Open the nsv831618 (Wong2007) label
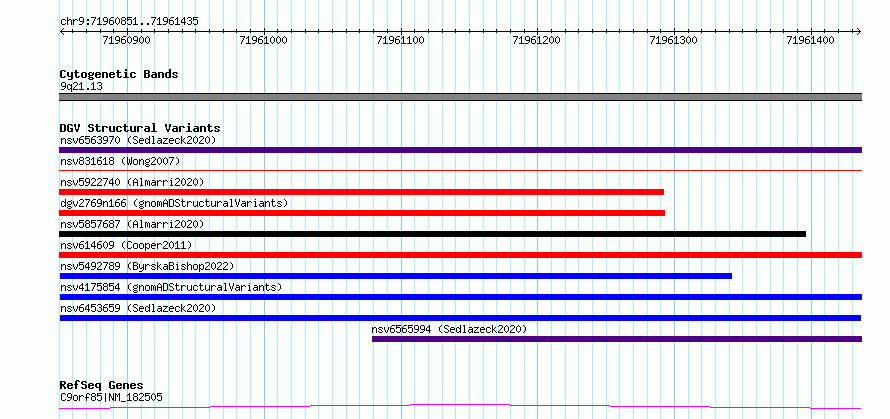The width and height of the screenshot is (890, 419). [120, 161]
